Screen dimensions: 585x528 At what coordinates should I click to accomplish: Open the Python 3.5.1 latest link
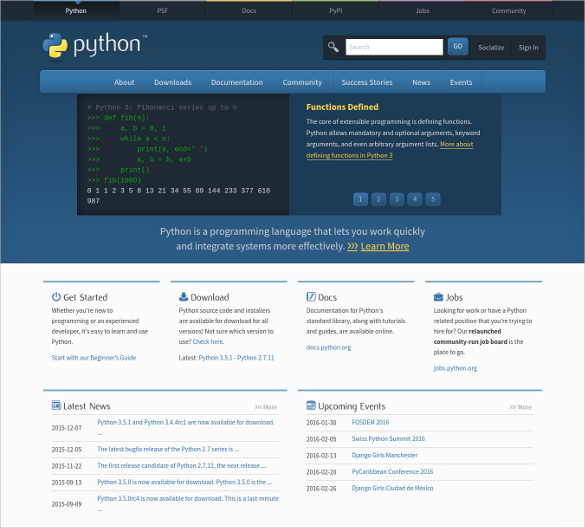(x=215, y=357)
